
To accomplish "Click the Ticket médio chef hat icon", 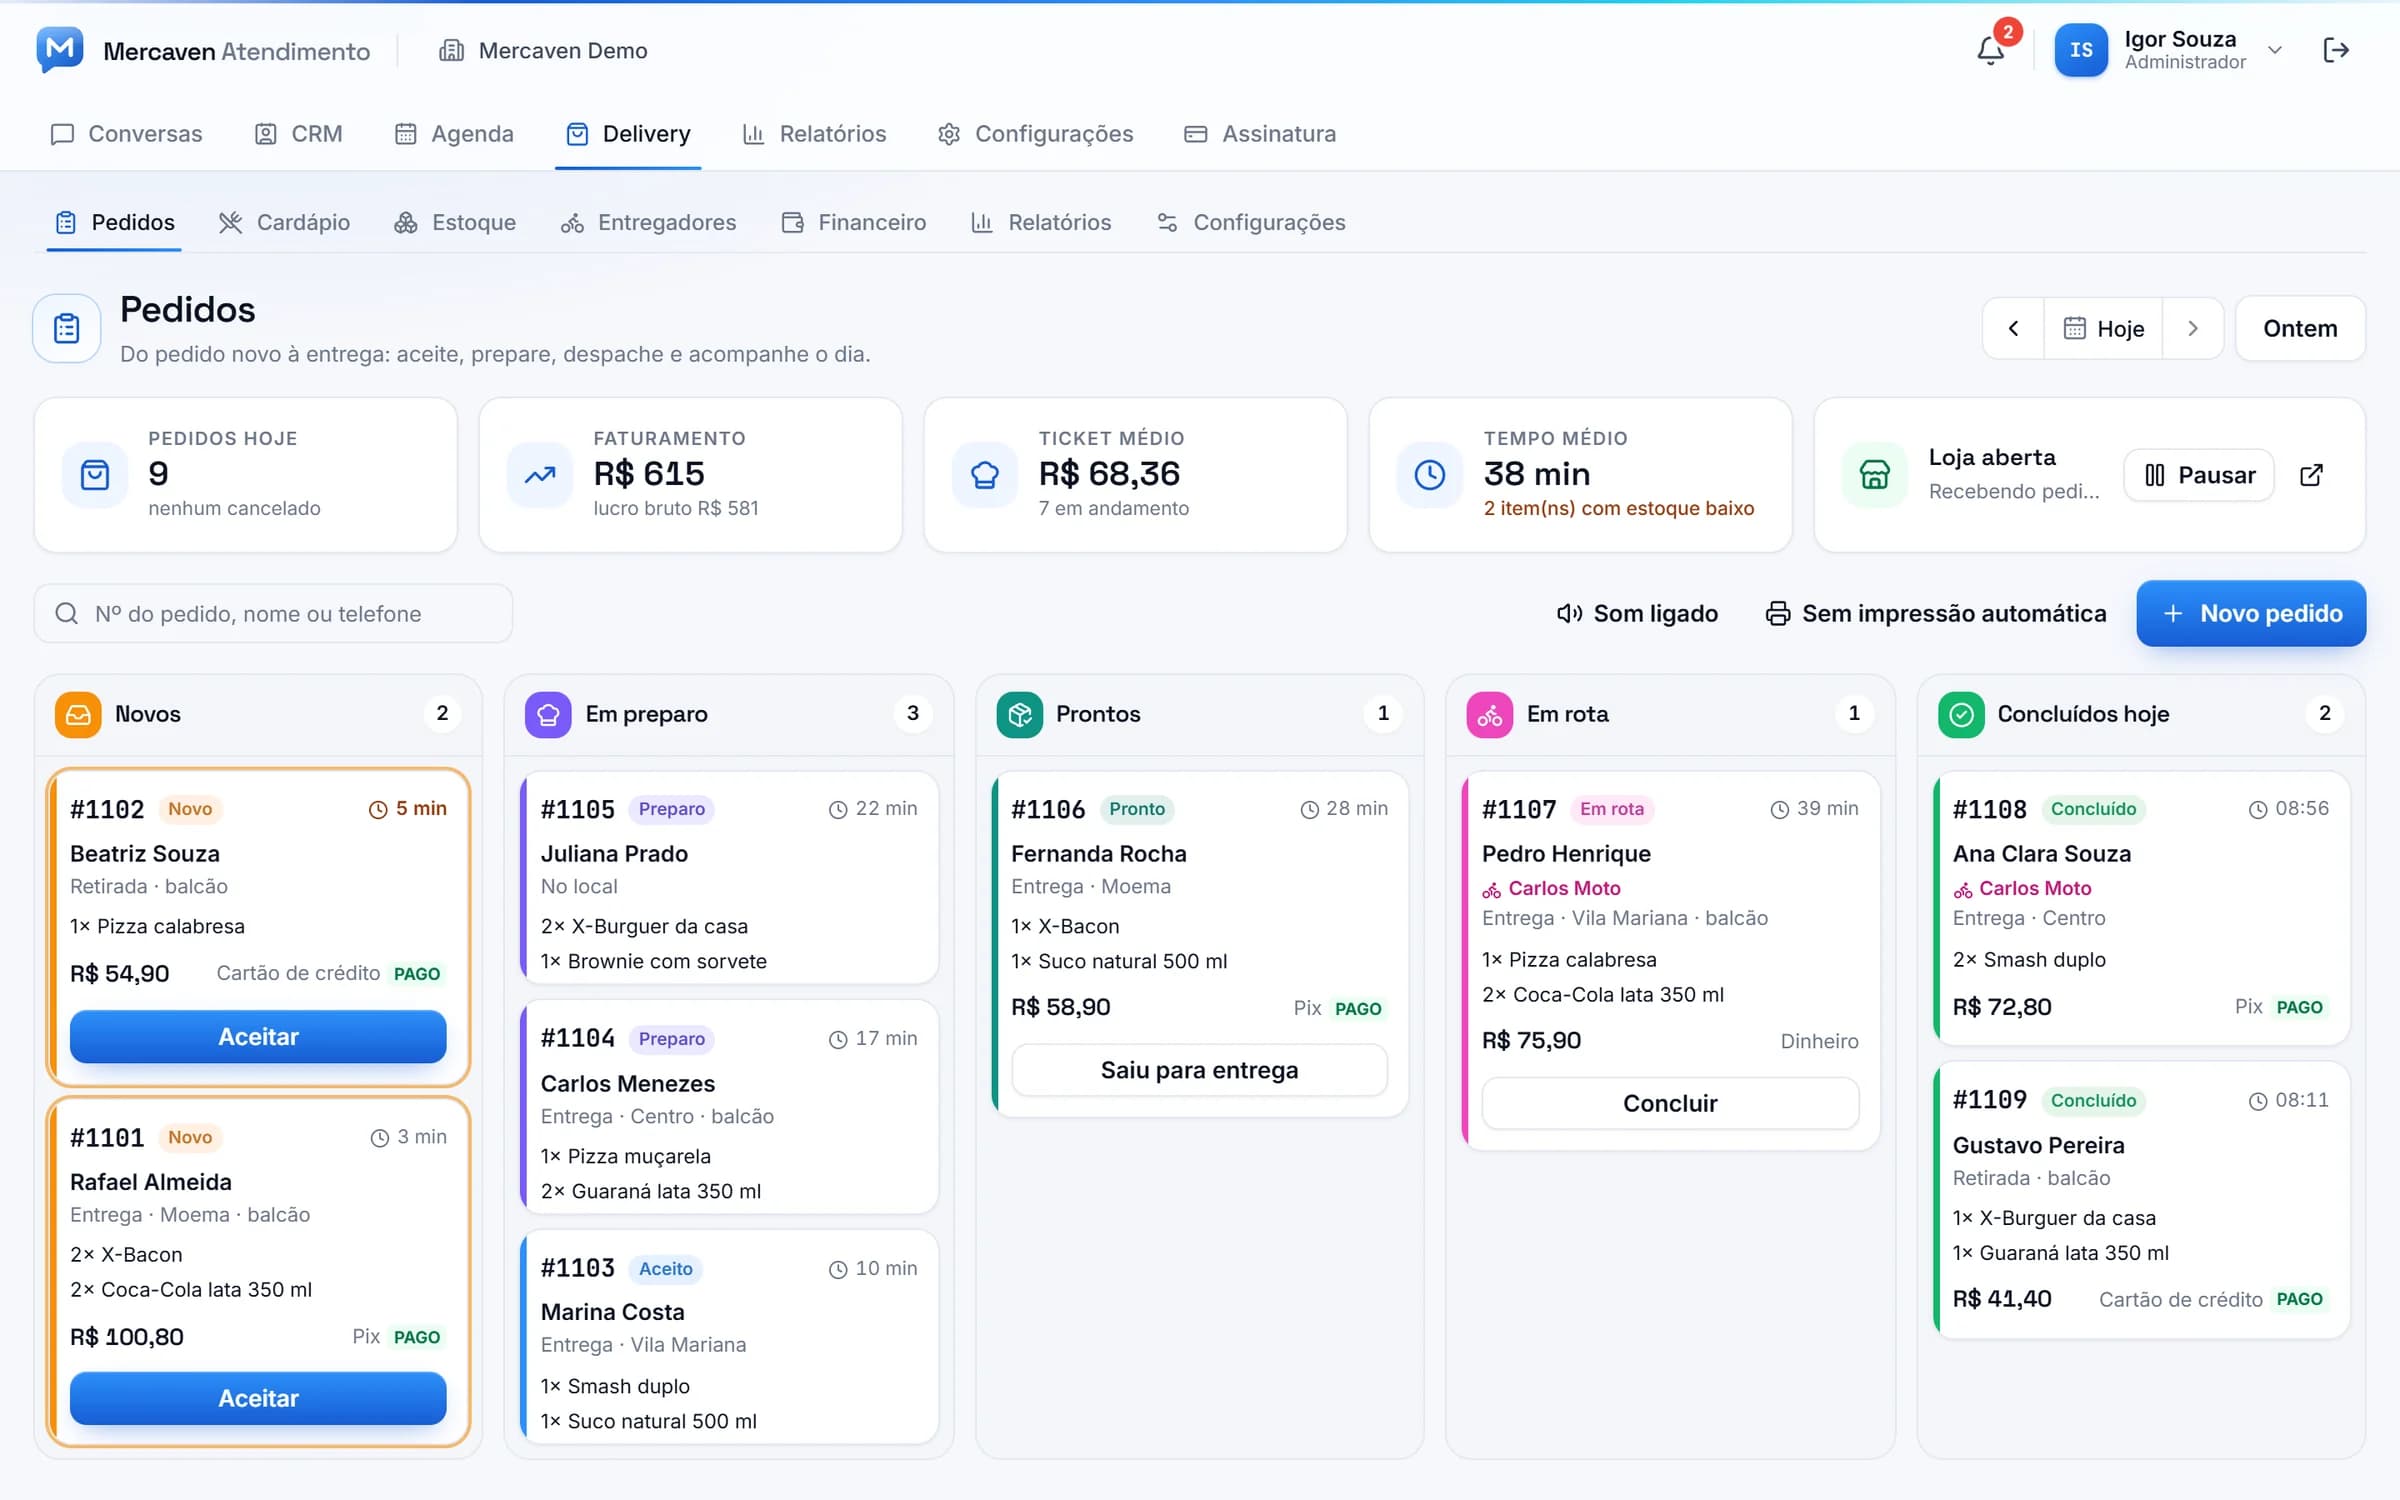I will (985, 475).
